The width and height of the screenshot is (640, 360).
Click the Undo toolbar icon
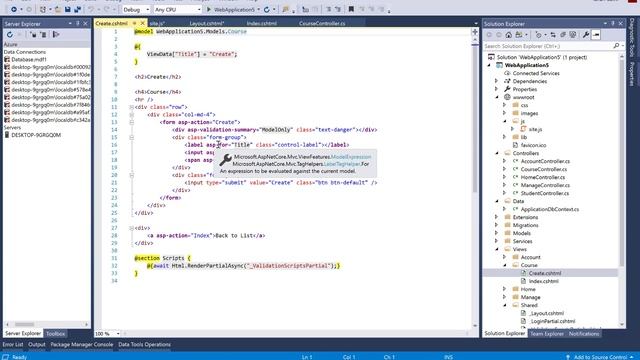pyautogui.click(x=91, y=9)
